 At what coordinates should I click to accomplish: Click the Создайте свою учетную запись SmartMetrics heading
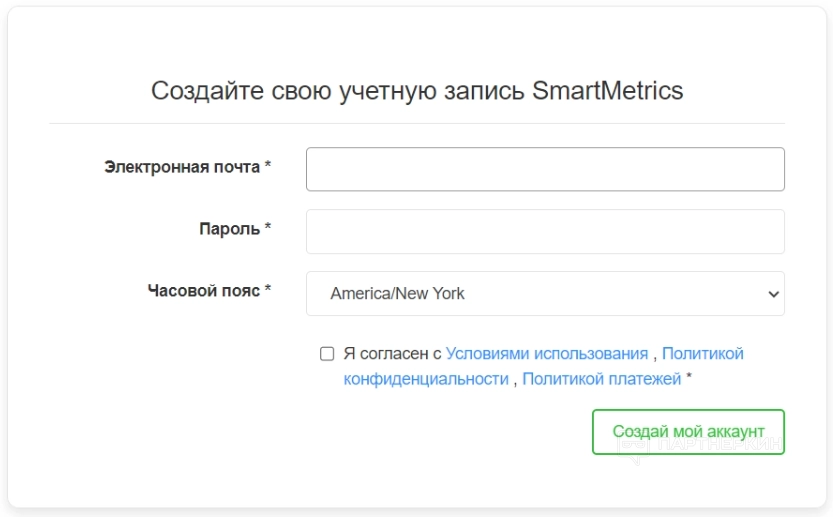tap(417, 90)
